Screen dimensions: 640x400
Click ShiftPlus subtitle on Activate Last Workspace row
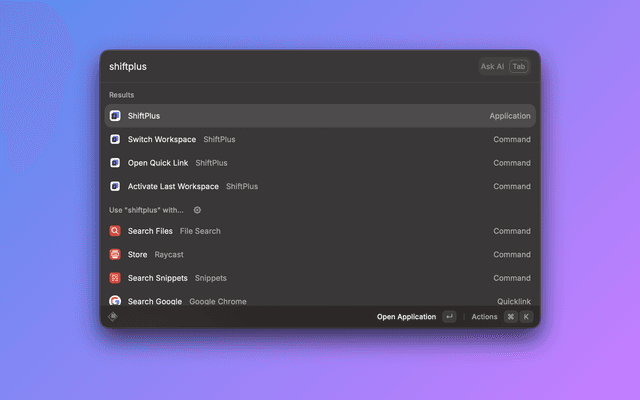click(x=242, y=186)
